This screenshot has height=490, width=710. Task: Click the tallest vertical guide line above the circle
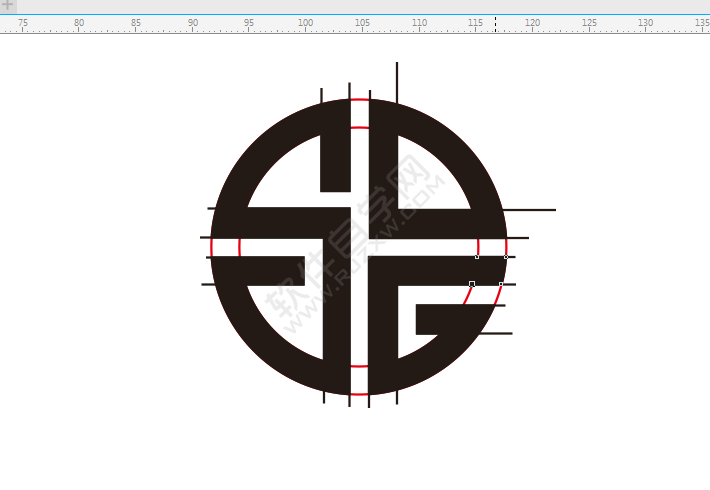tap(397, 78)
